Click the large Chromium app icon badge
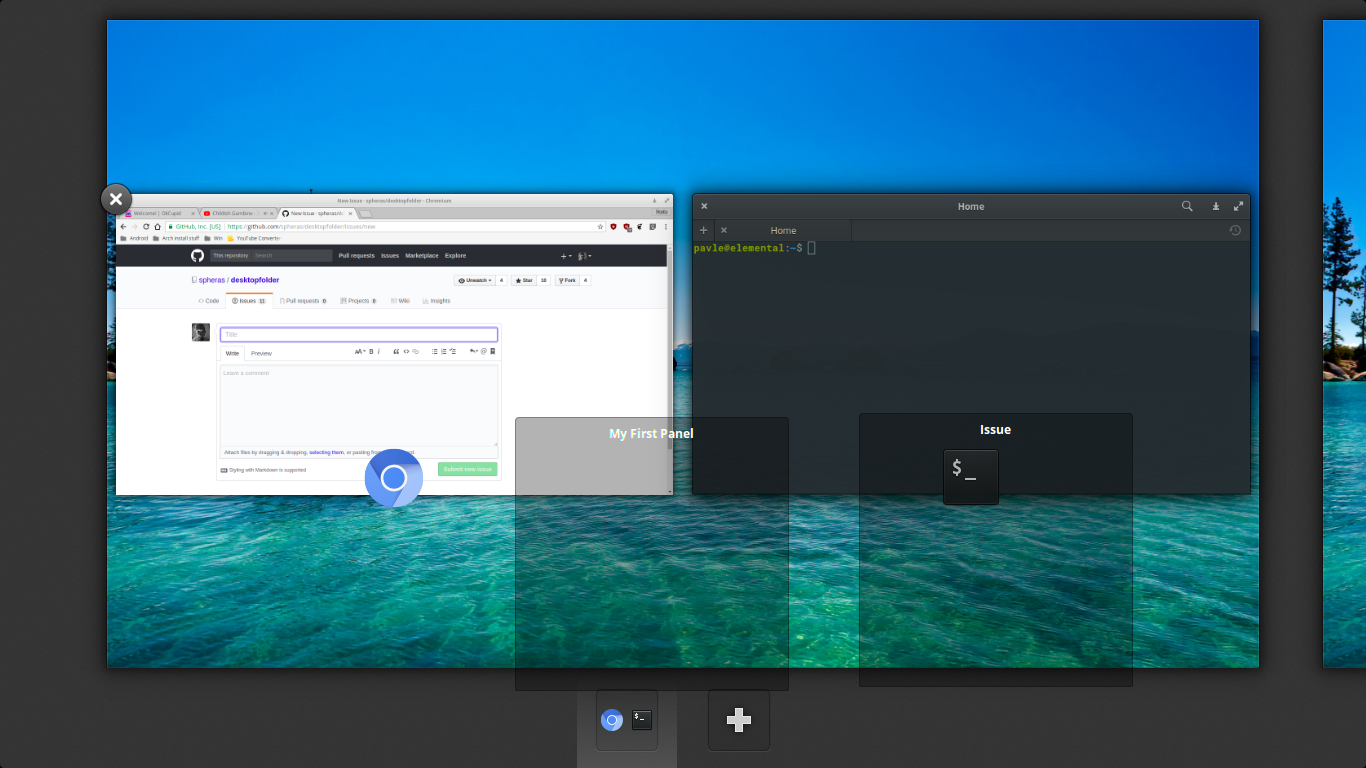Image resolution: width=1366 pixels, height=768 pixels. click(394, 478)
